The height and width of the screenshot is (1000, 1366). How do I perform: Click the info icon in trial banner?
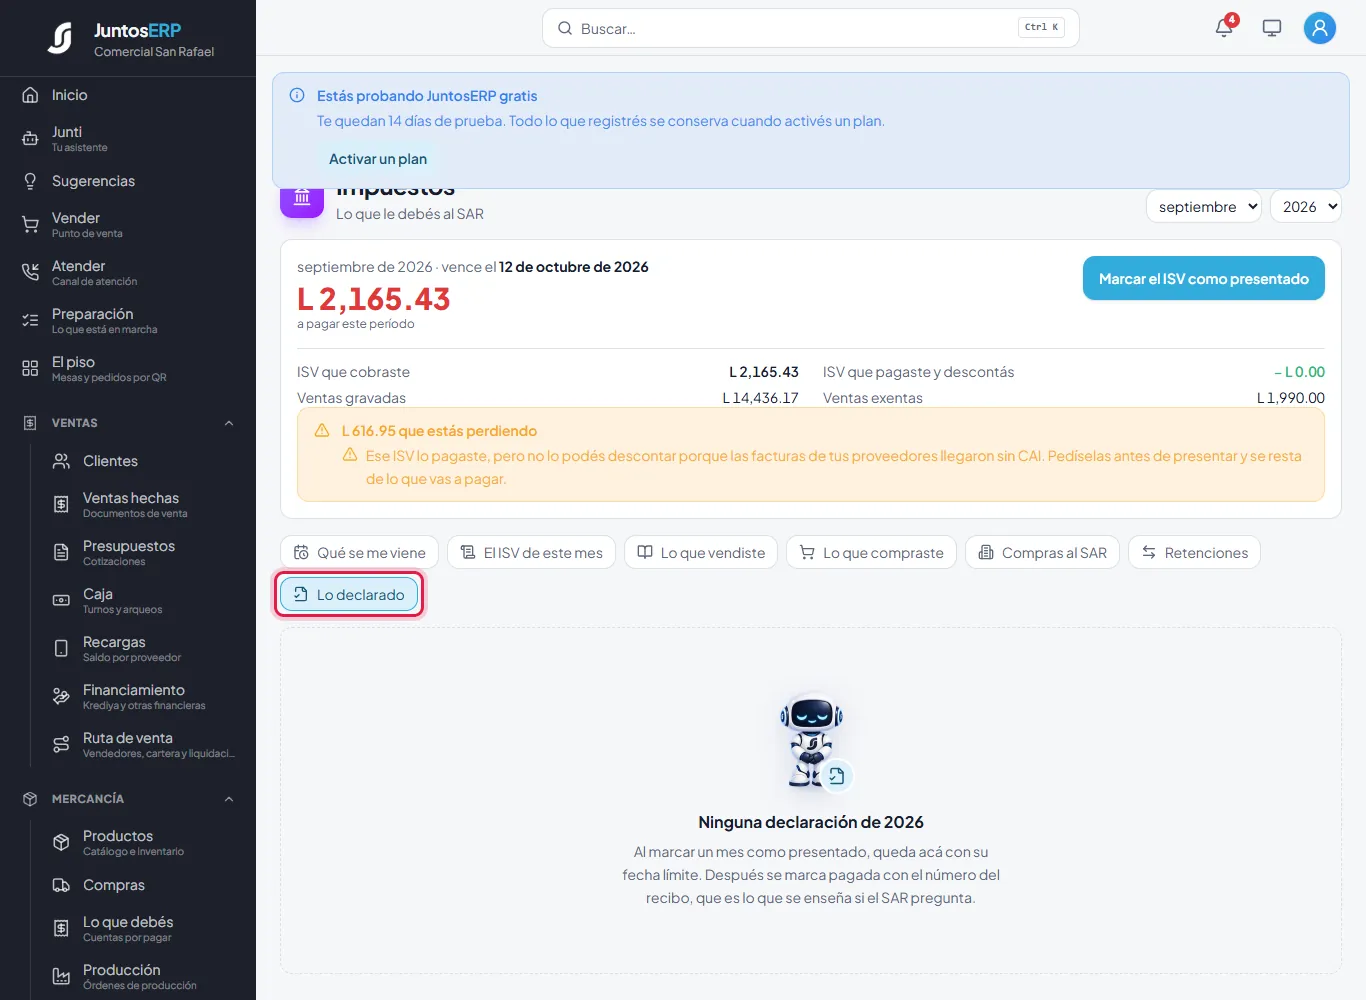[297, 96]
